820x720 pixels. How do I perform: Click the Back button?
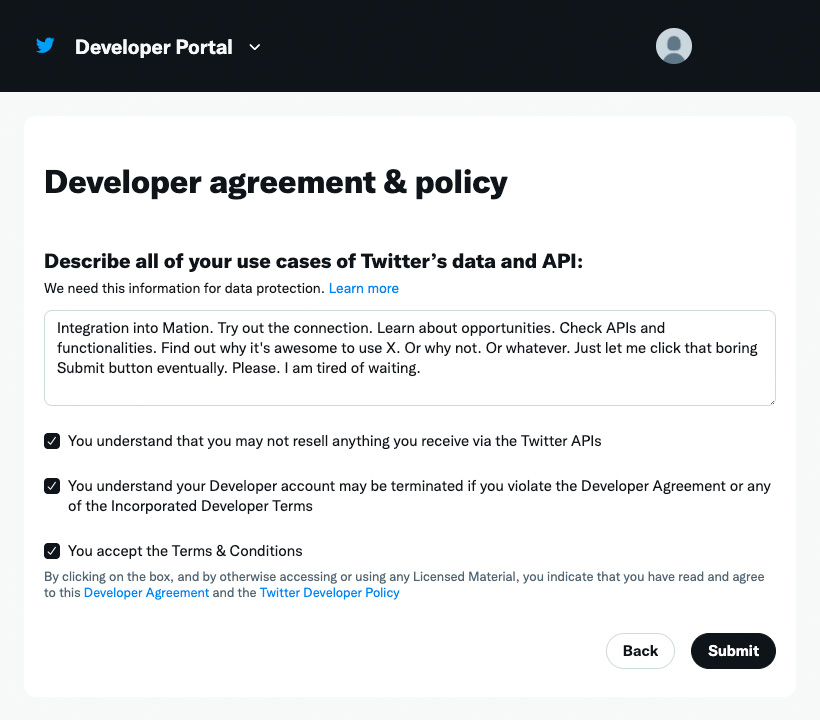[x=640, y=650]
